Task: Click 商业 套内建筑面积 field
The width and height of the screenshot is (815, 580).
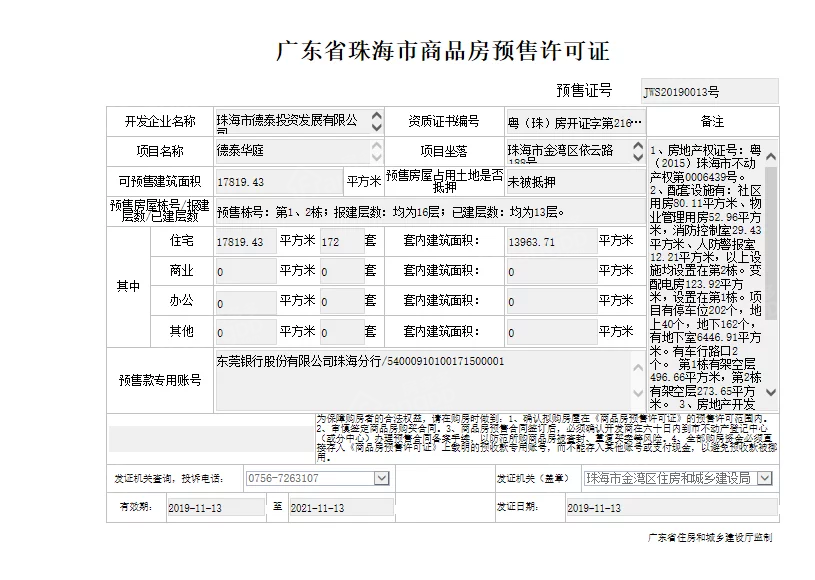Action: coord(551,271)
